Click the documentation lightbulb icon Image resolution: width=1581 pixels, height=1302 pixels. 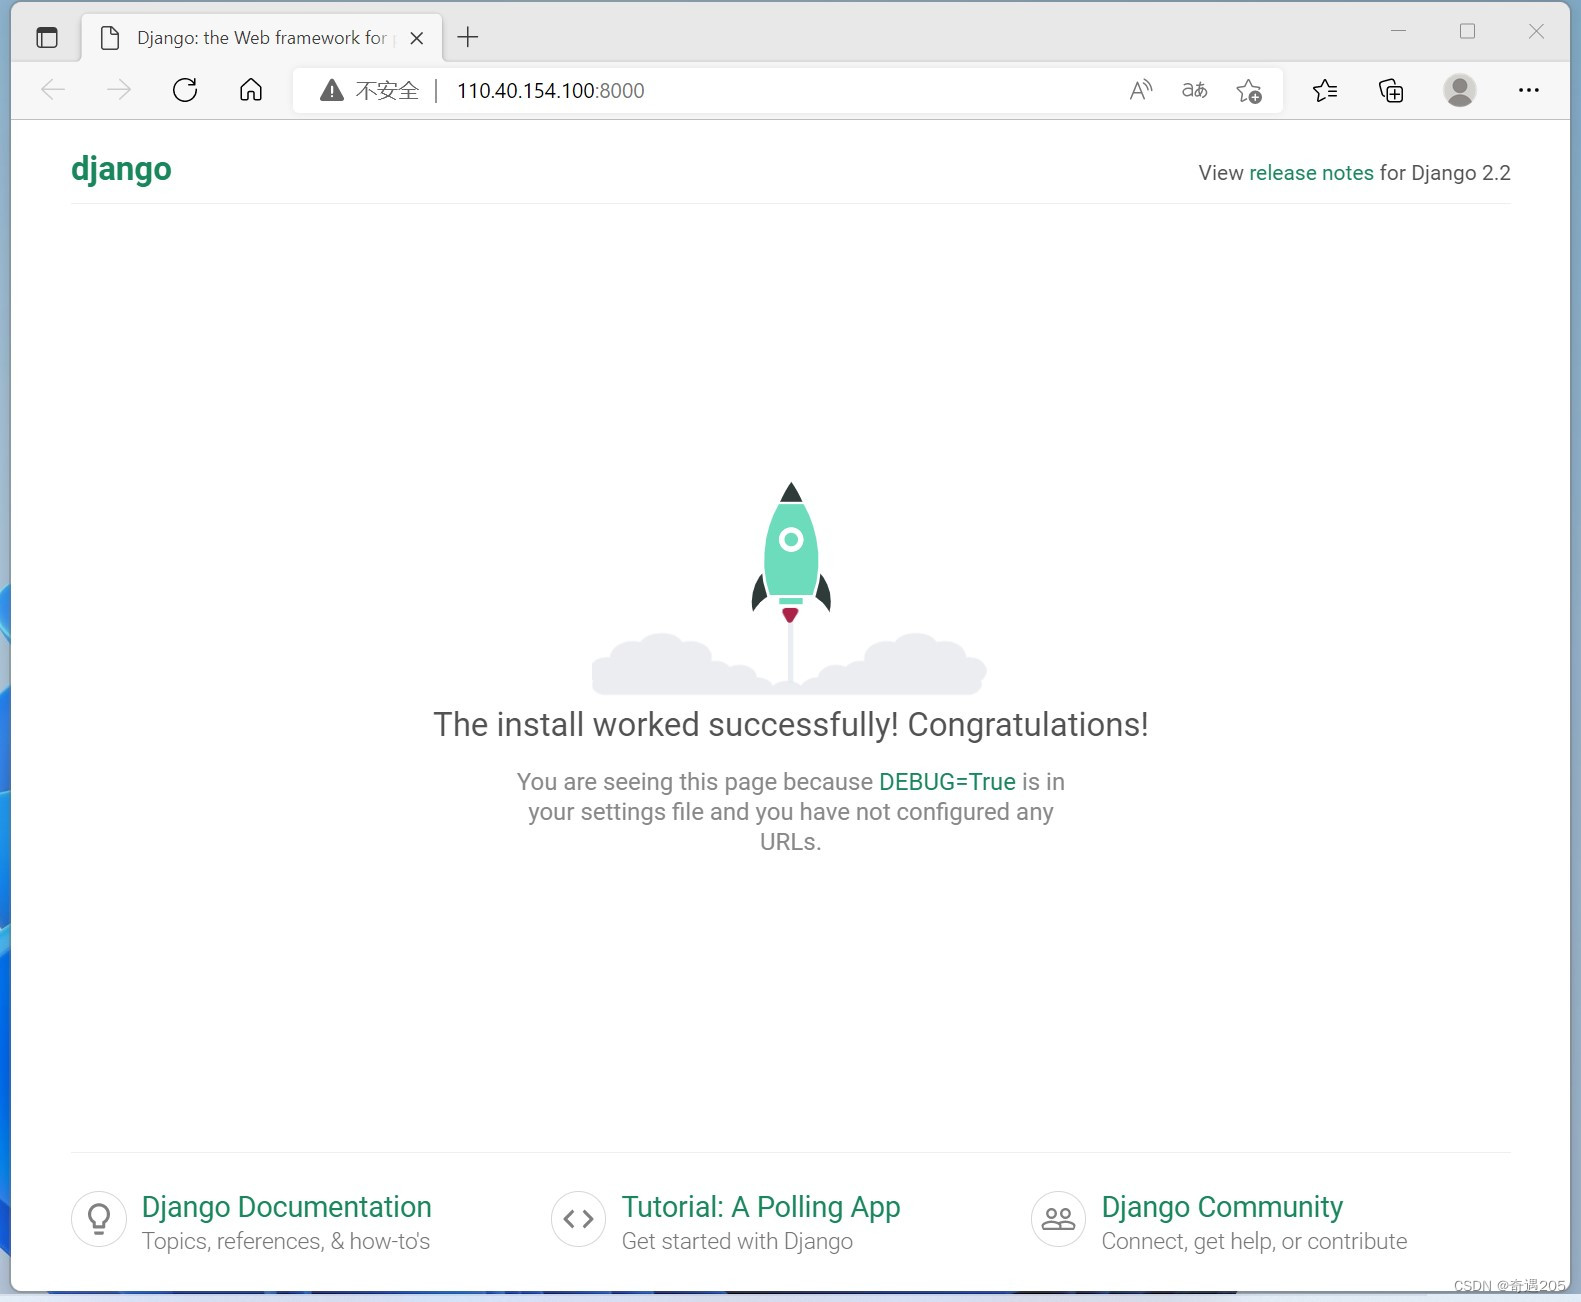point(99,1219)
